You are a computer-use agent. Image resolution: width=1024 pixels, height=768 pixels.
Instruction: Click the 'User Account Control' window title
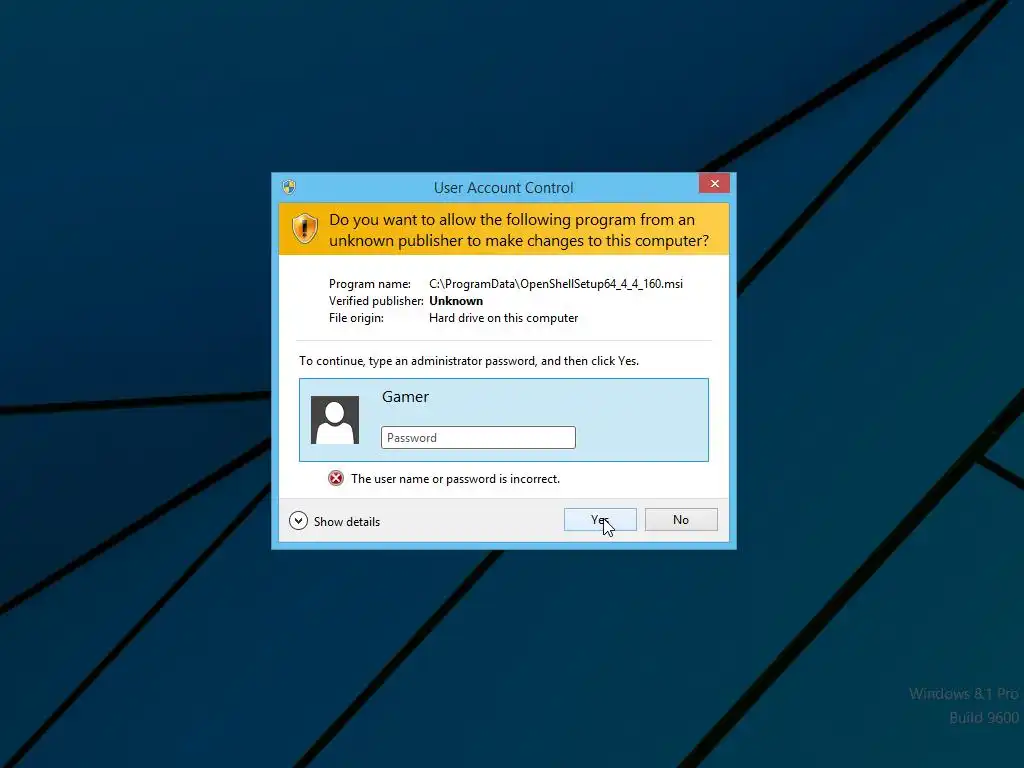(504, 187)
